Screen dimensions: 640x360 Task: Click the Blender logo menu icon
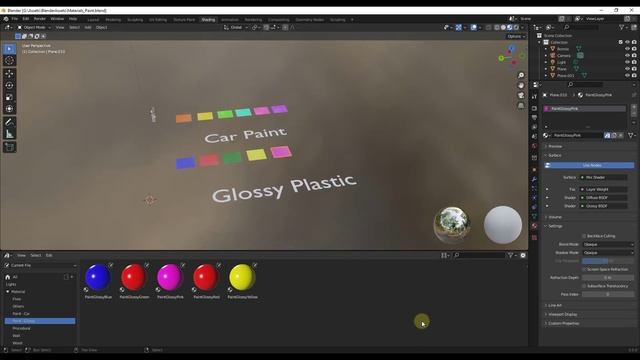6,19
